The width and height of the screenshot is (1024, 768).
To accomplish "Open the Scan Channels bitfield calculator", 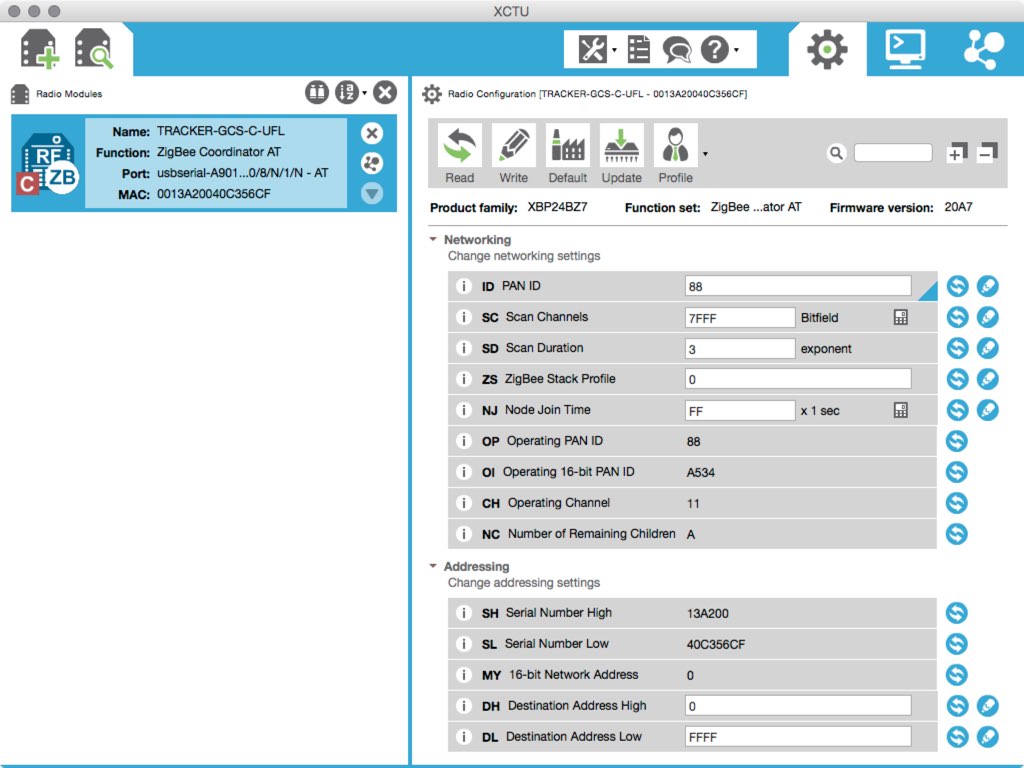I will coord(901,317).
